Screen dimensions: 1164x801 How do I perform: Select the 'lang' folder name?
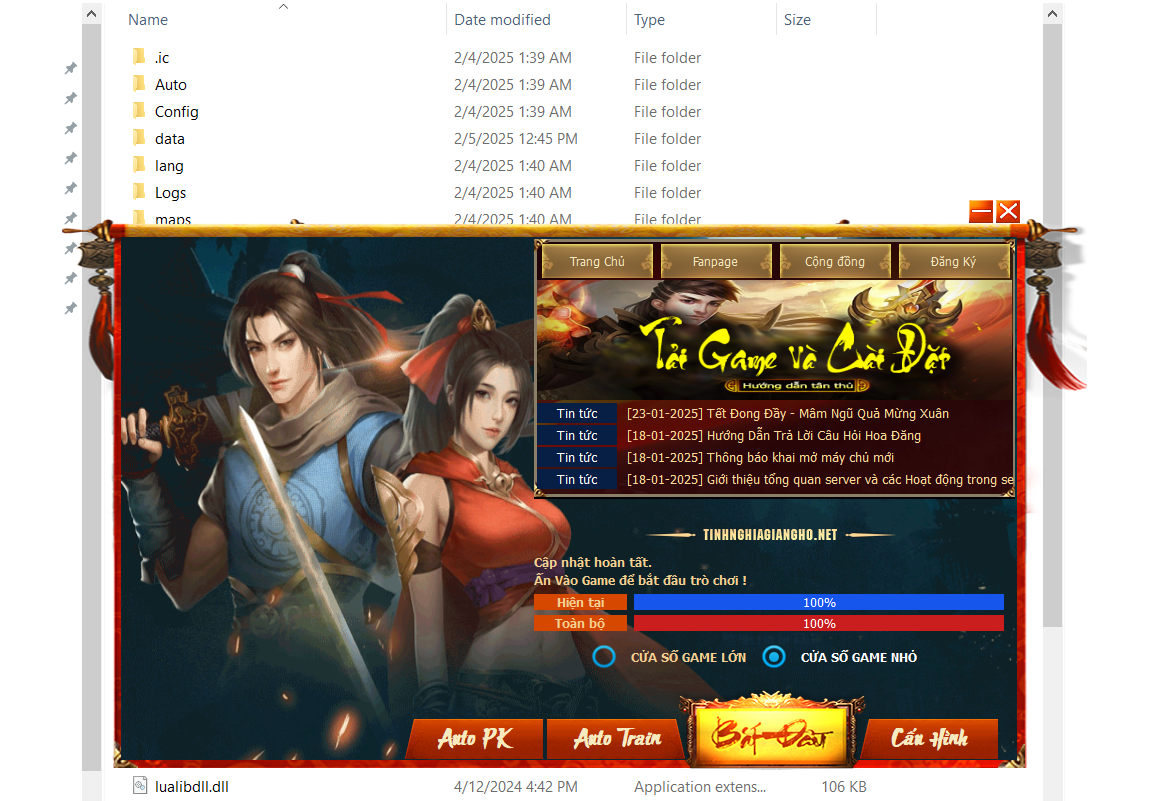169,166
